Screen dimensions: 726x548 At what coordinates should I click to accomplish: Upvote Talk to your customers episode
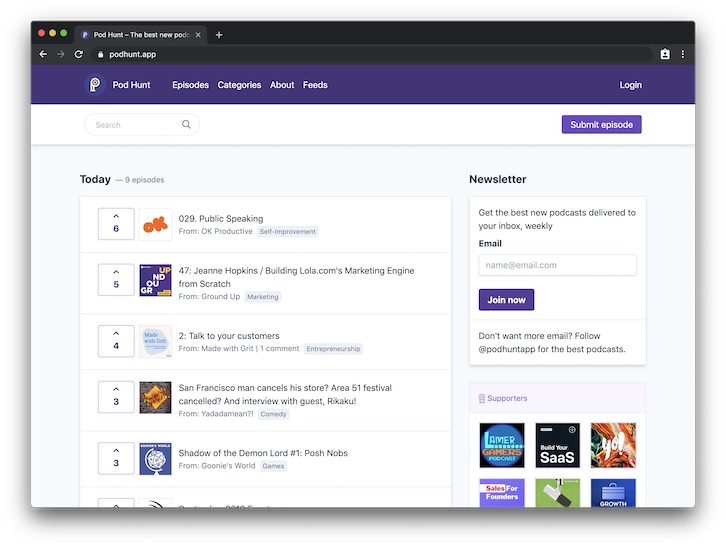tap(116, 341)
